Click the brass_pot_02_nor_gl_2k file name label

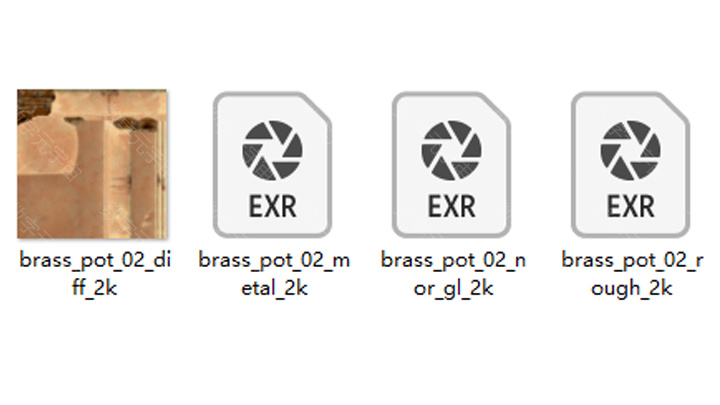(453, 274)
